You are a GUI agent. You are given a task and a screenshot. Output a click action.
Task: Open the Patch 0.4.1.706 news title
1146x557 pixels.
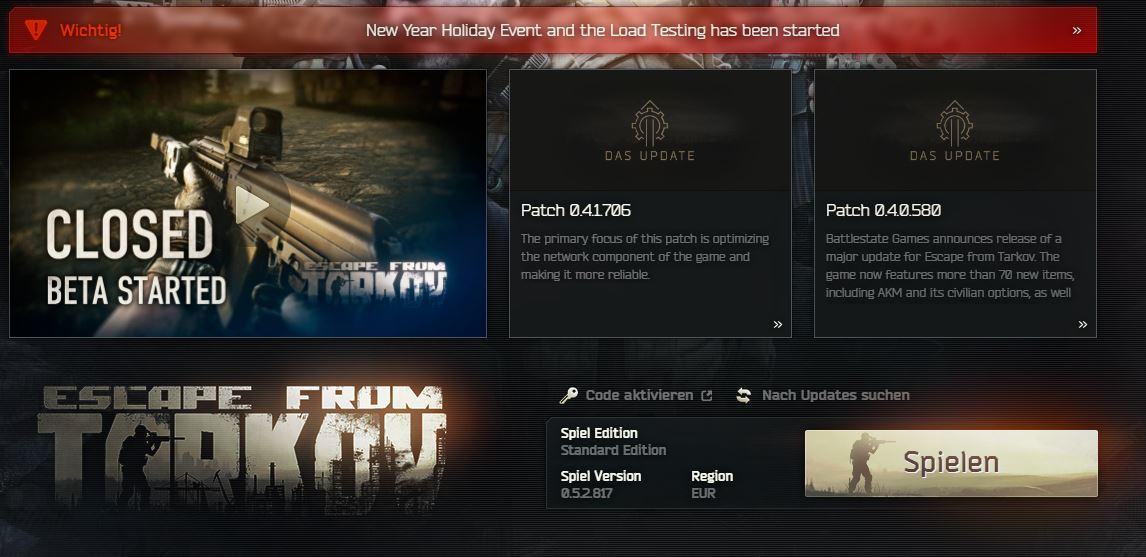coord(576,211)
